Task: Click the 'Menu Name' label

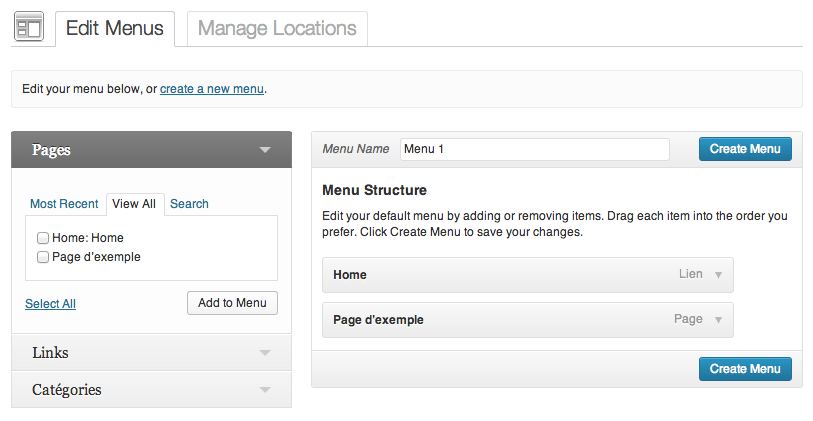Action: 356,149
